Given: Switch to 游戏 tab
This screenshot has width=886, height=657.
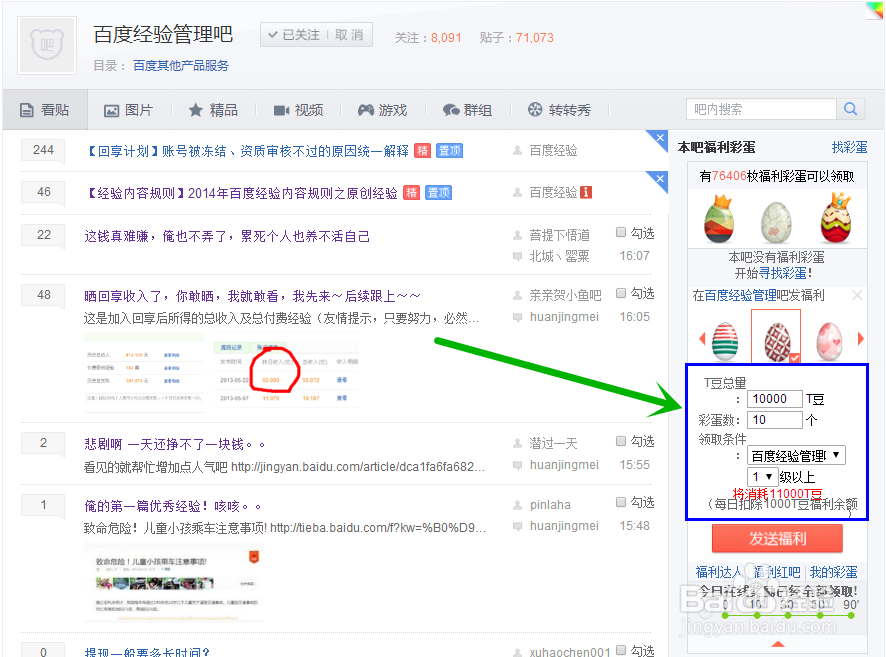Looking at the screenshot, I should click(383, 110).
